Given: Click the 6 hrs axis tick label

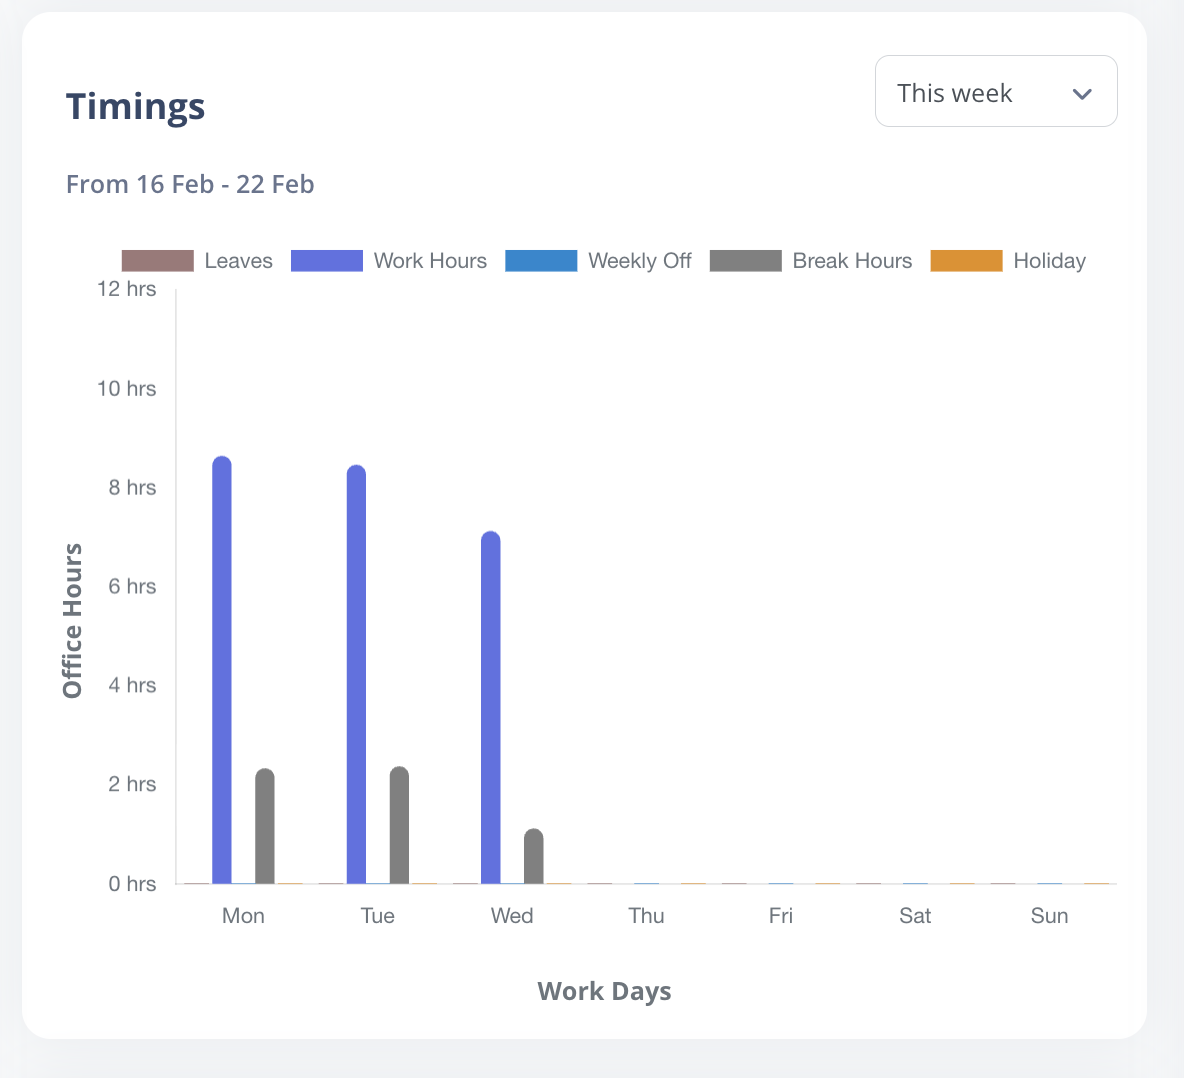Looking at the screenshot, I should [x=132, y=587].
